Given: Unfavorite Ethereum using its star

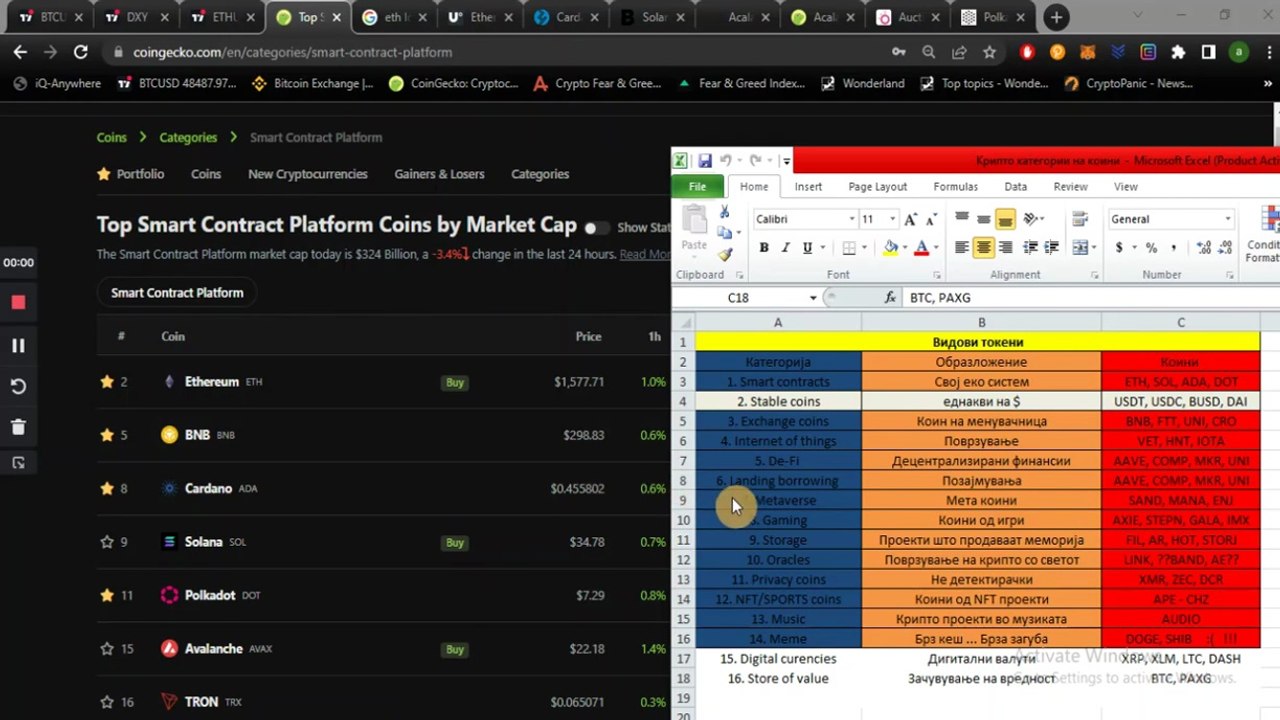Looking at the screenshot, I should point(107,381).
